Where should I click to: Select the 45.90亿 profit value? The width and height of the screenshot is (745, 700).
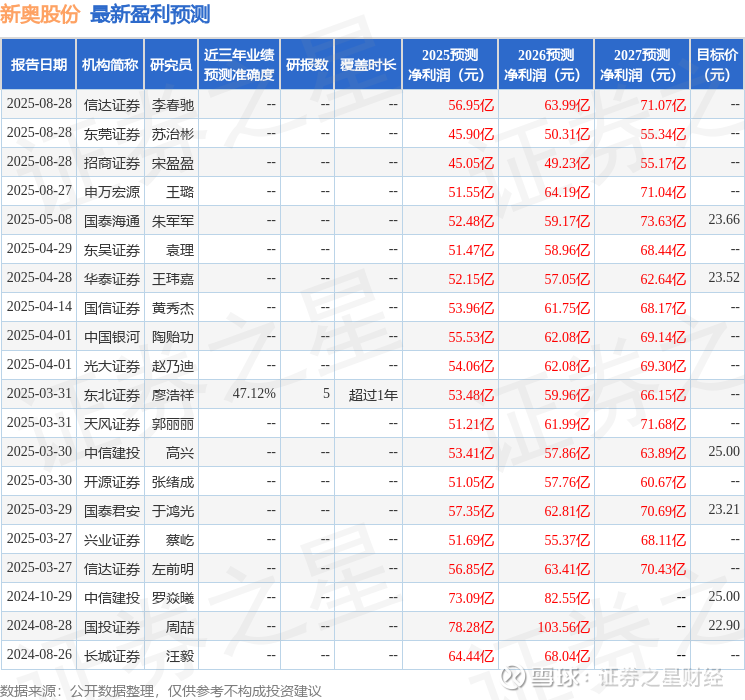point(471,134)
